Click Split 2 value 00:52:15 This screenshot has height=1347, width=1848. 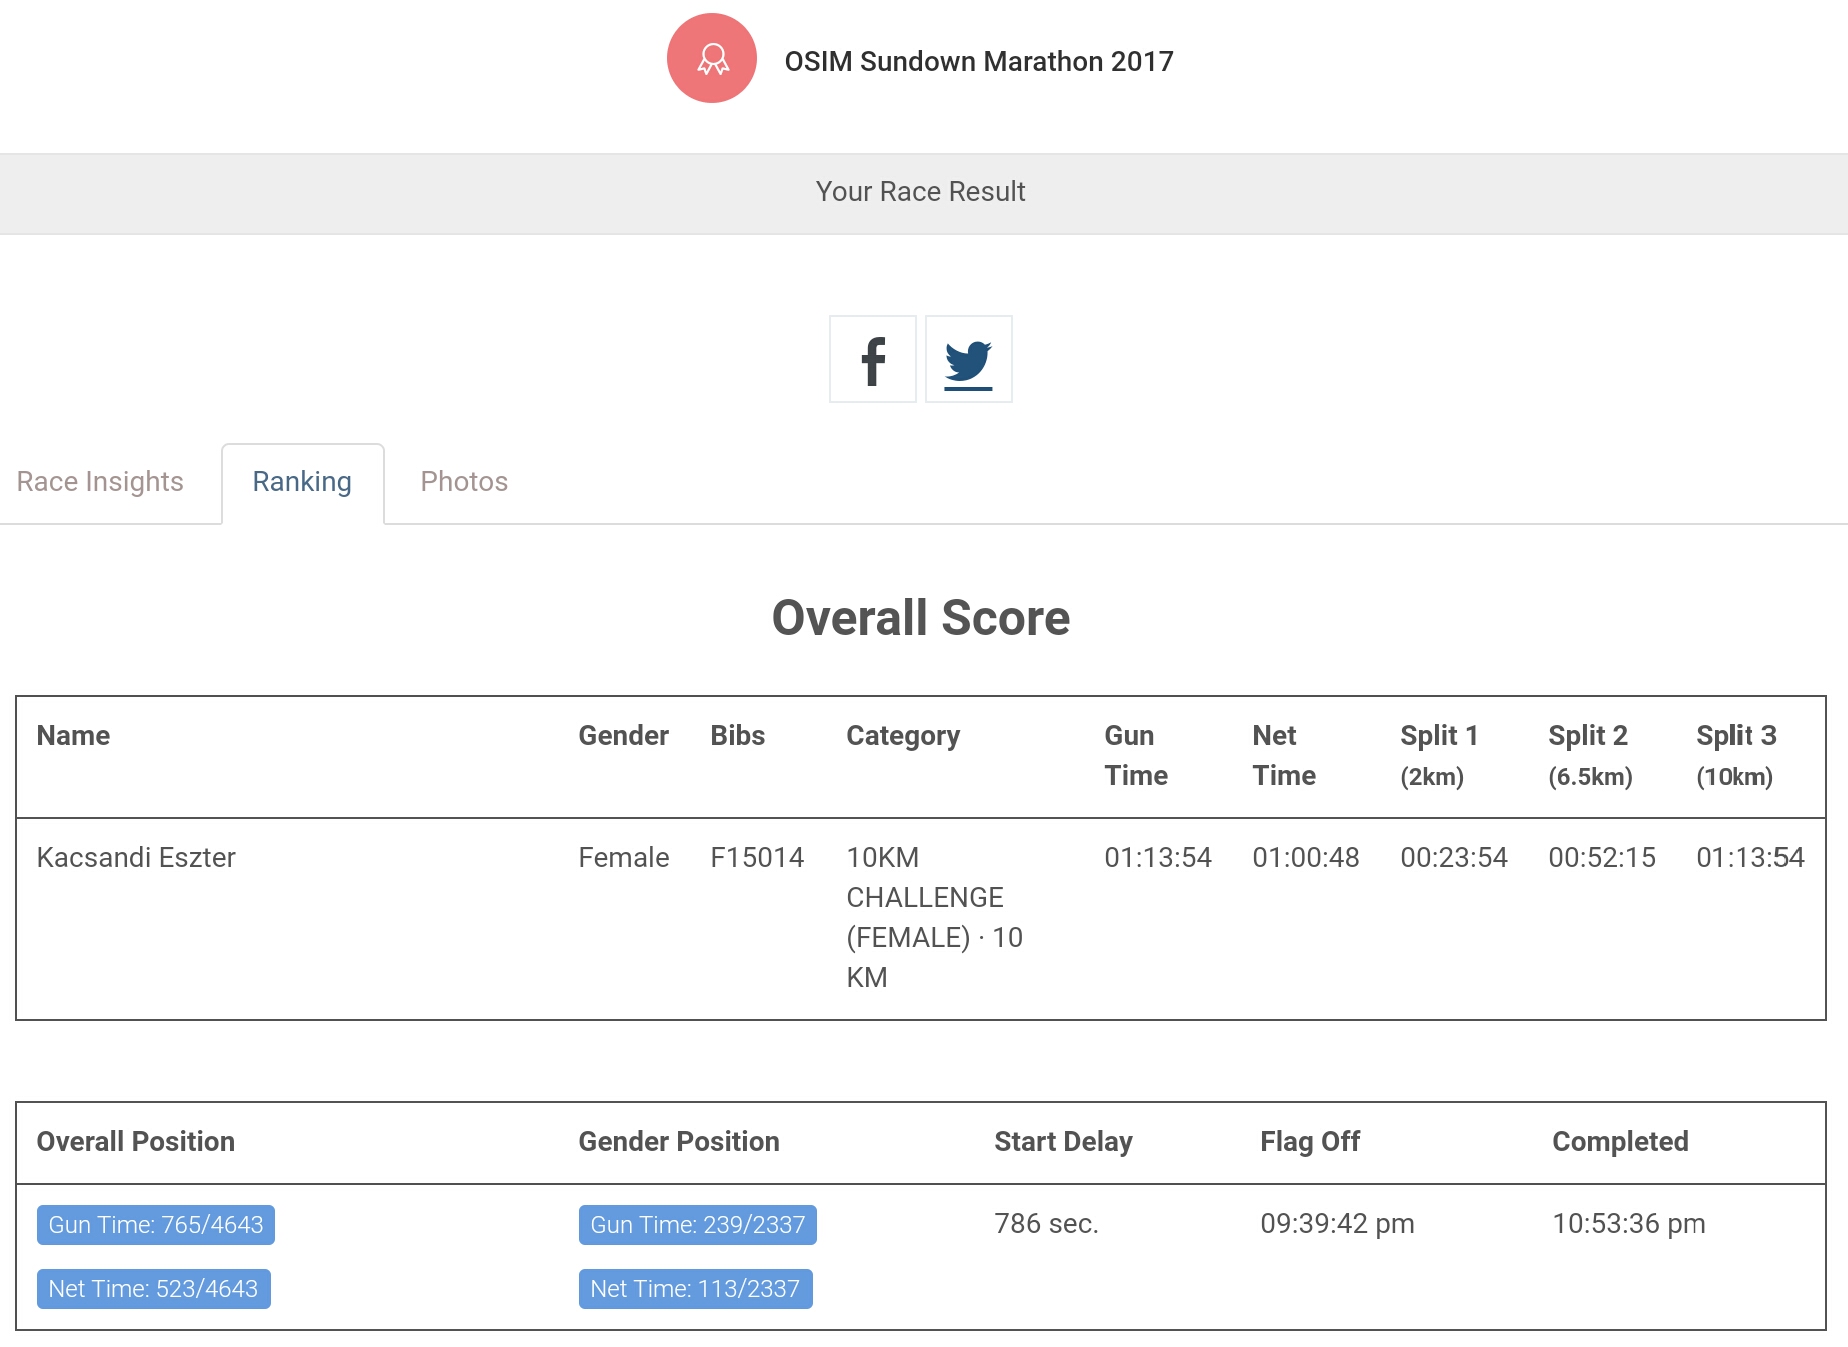coord(1602,858)
